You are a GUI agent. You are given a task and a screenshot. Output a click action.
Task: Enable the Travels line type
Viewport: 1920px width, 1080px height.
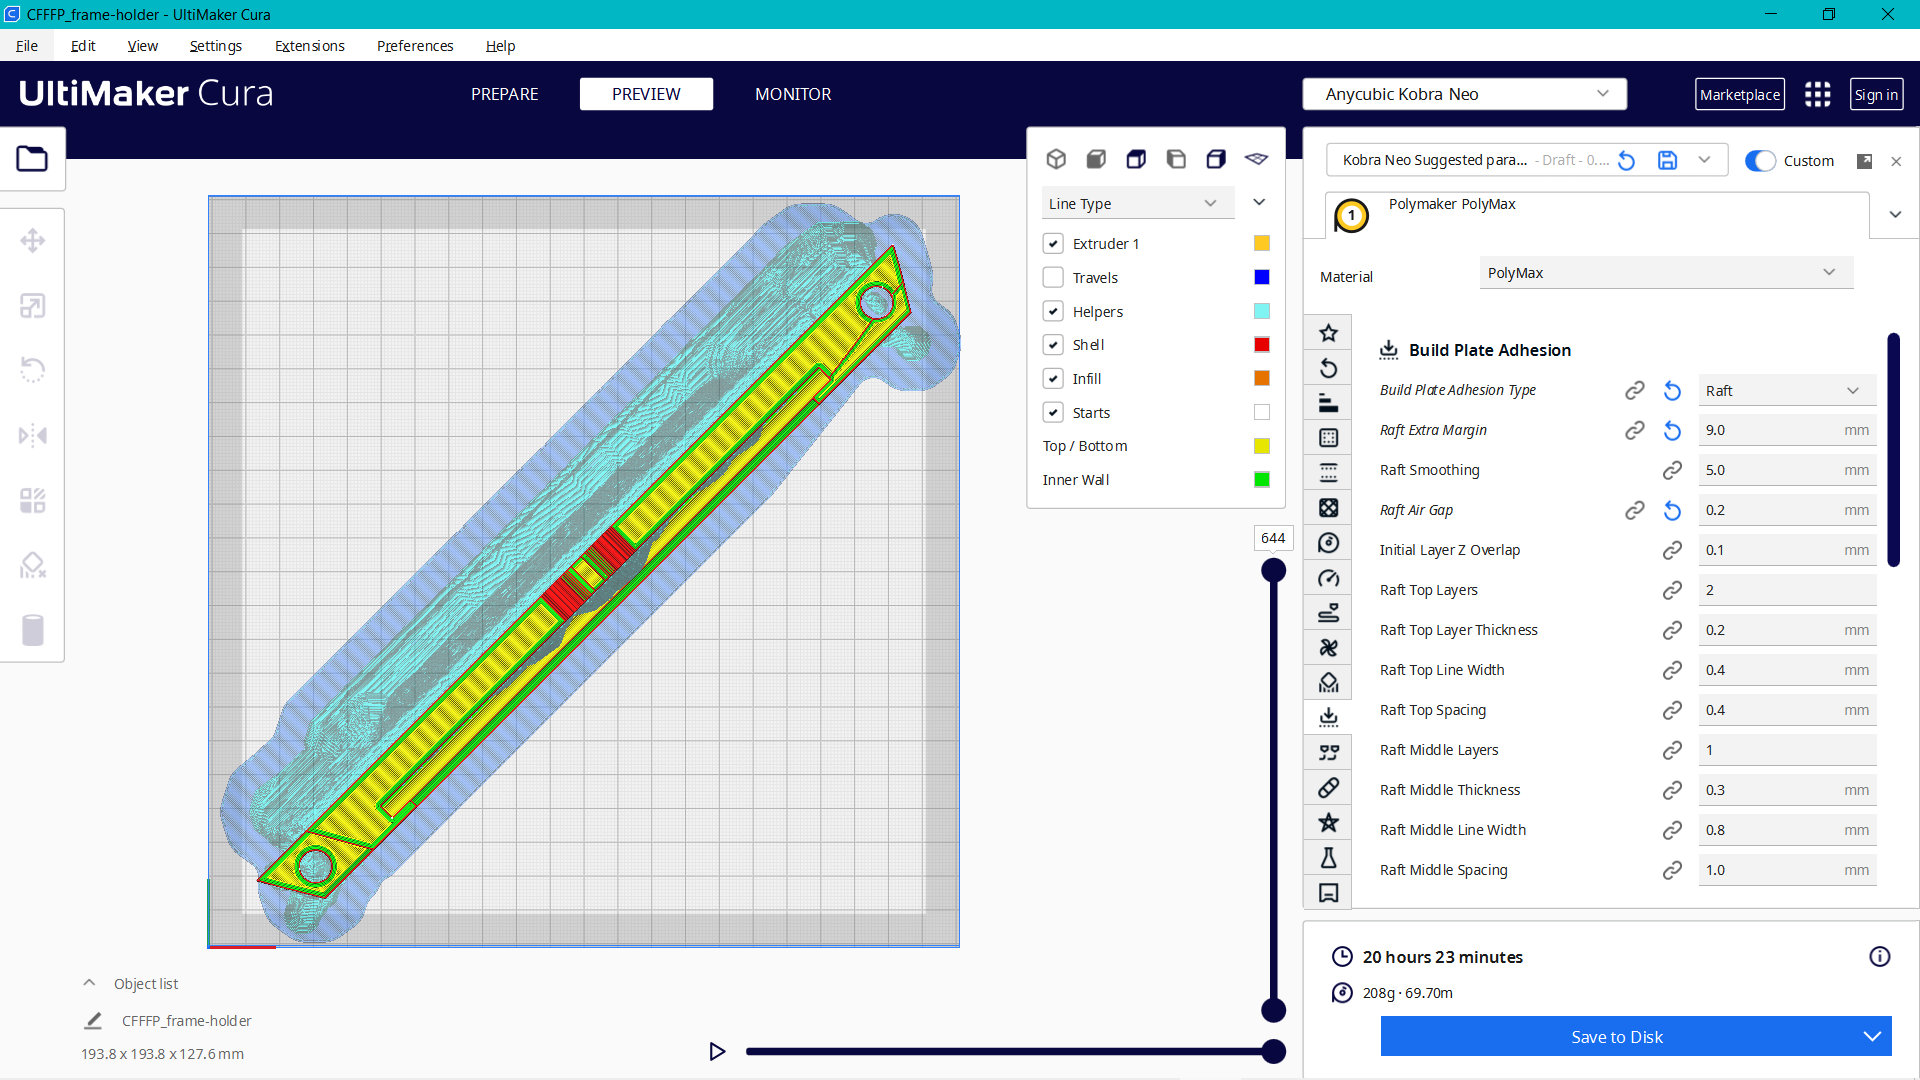(x=1053, y=277)
